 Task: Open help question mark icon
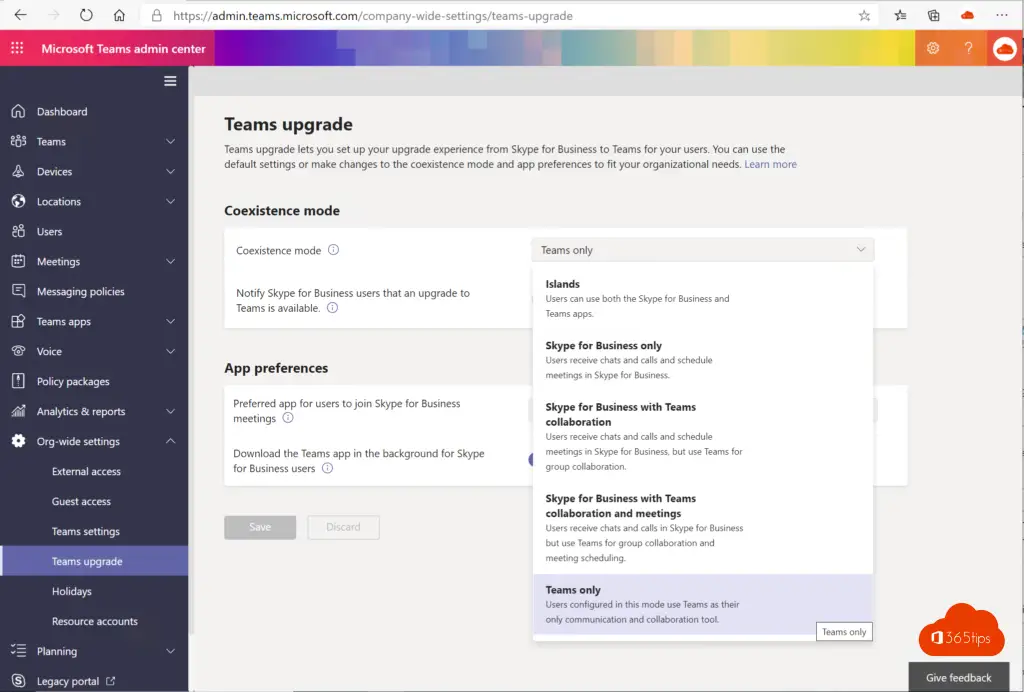968,49
